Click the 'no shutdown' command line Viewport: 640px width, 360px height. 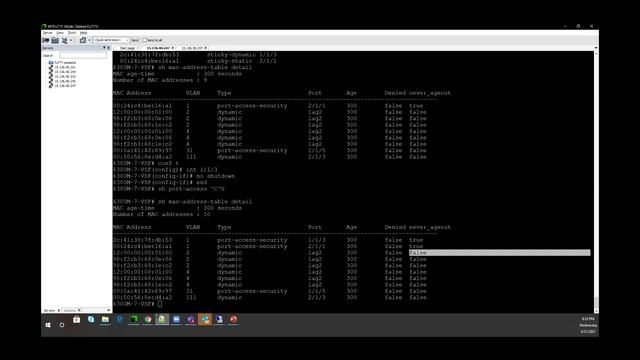pos(174,176)
